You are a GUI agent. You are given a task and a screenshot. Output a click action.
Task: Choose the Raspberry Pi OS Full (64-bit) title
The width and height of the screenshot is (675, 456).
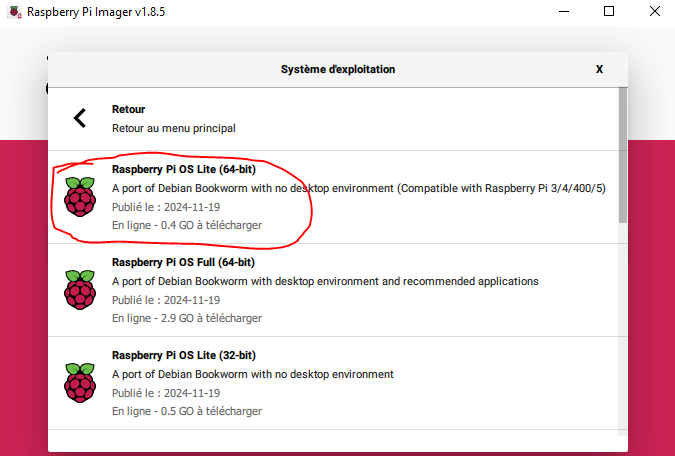183,262
